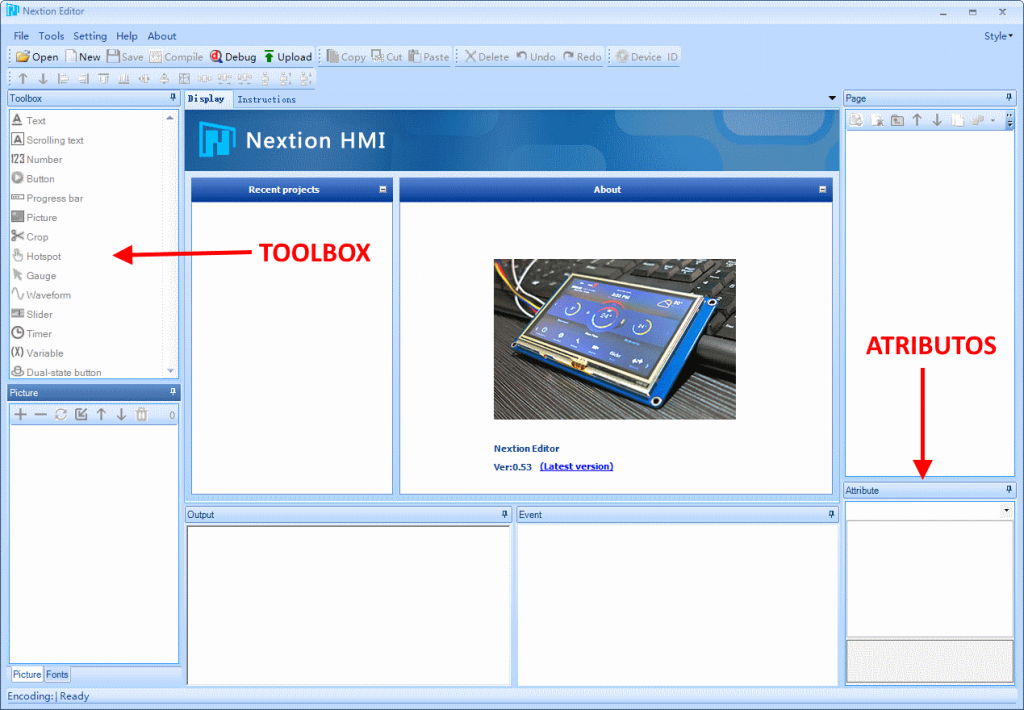This screenshot has height=710, width=1024.
Task: Select the Picture component in Toolbox
Action: point(34,218)
